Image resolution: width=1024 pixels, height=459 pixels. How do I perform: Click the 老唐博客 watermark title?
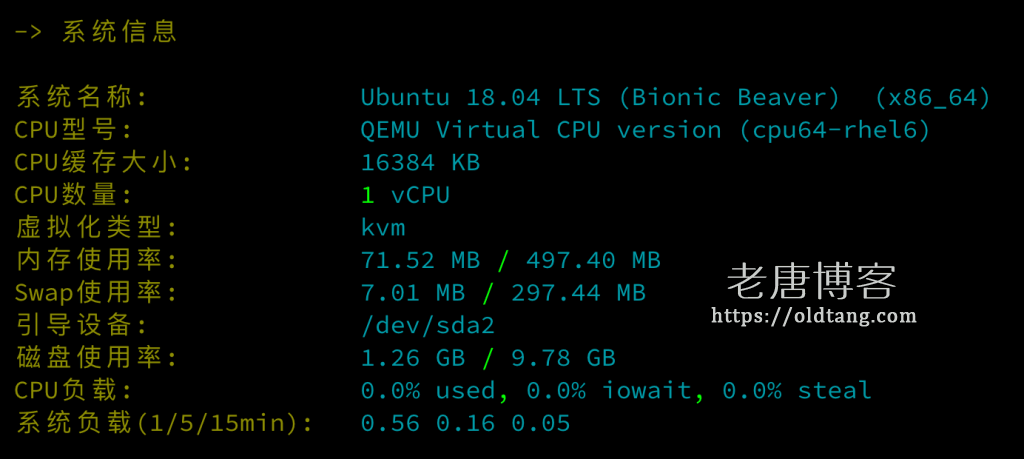point(811,282)
